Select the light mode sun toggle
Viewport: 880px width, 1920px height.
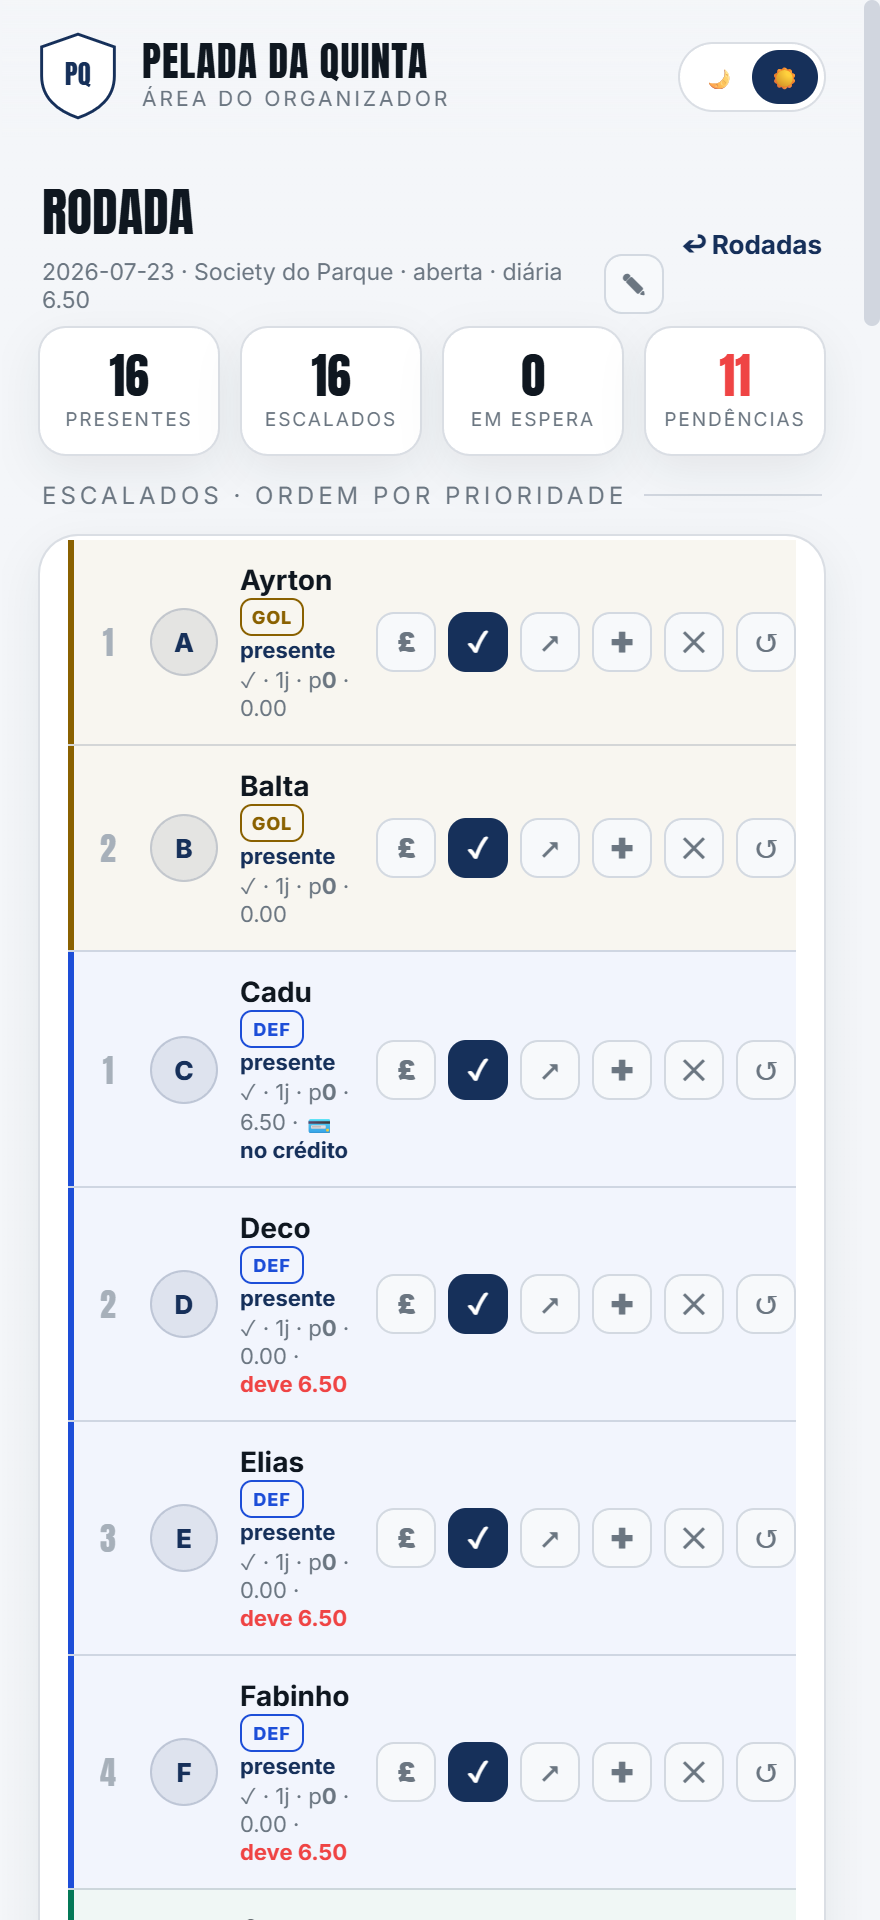pos(785,78)
